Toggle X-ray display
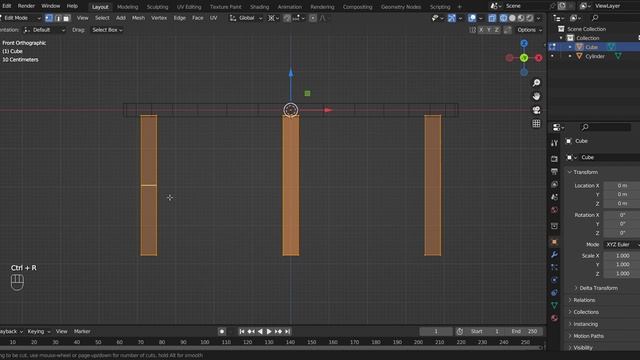 [x=492, y=18]
